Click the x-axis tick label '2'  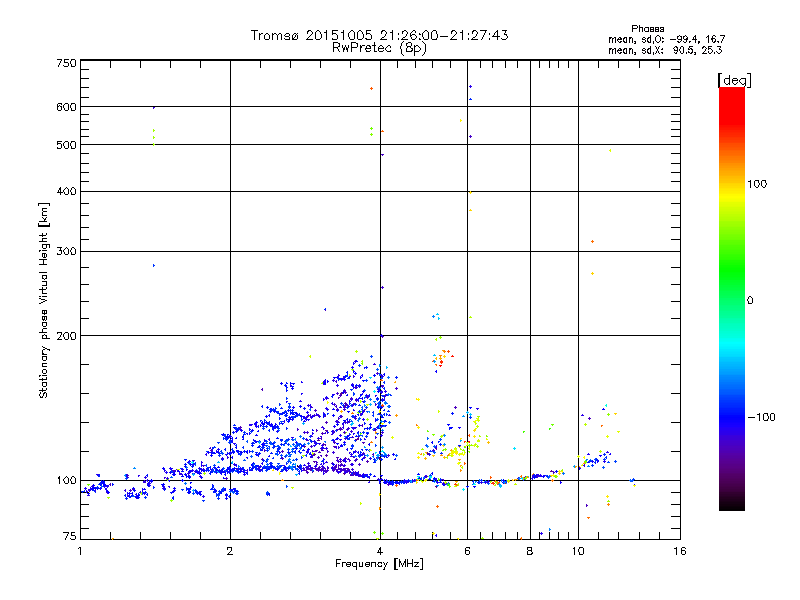click(x=230, y=551)
